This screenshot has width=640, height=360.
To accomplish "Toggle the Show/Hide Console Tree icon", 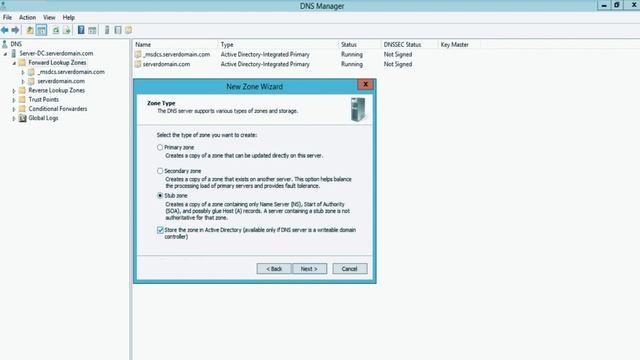I will pyautogui.click(x=41, y=30).
